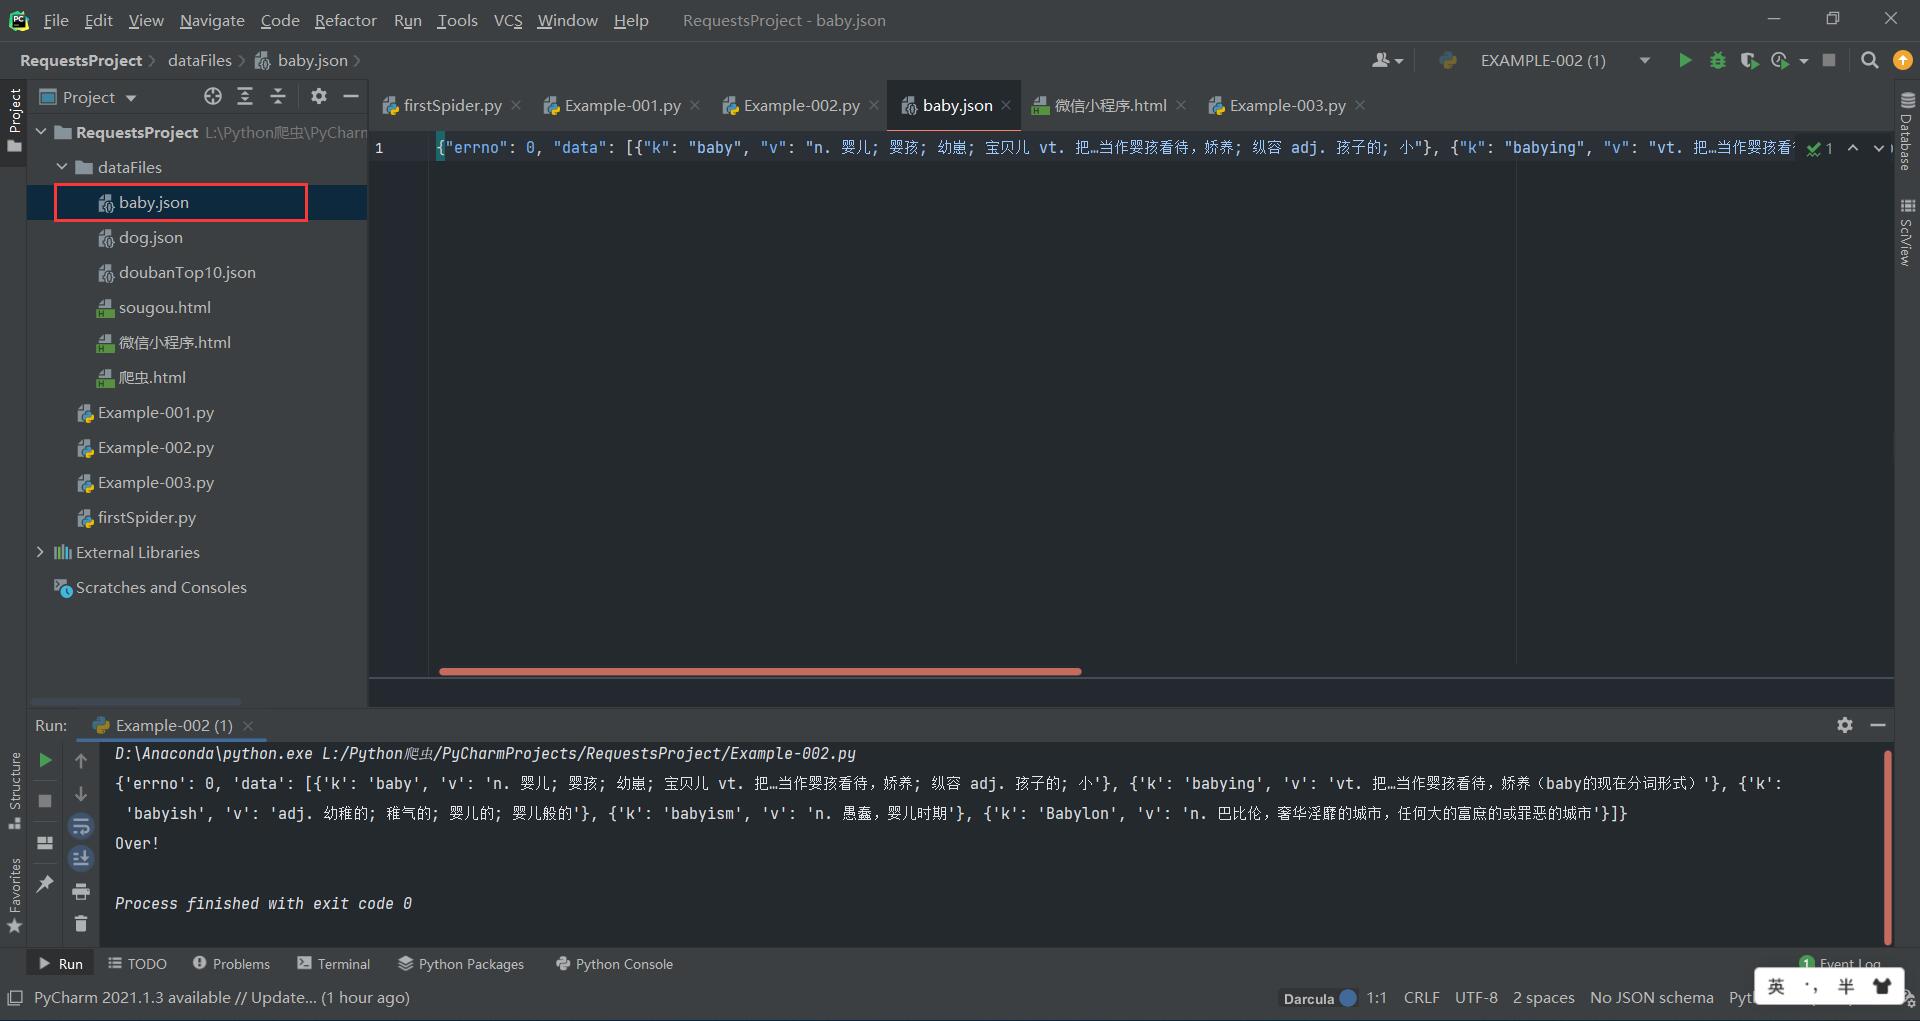Click No JSON schema in status bar
The height and width of the screenshot is (1021, 1920).
click(x=1651, y=998)
